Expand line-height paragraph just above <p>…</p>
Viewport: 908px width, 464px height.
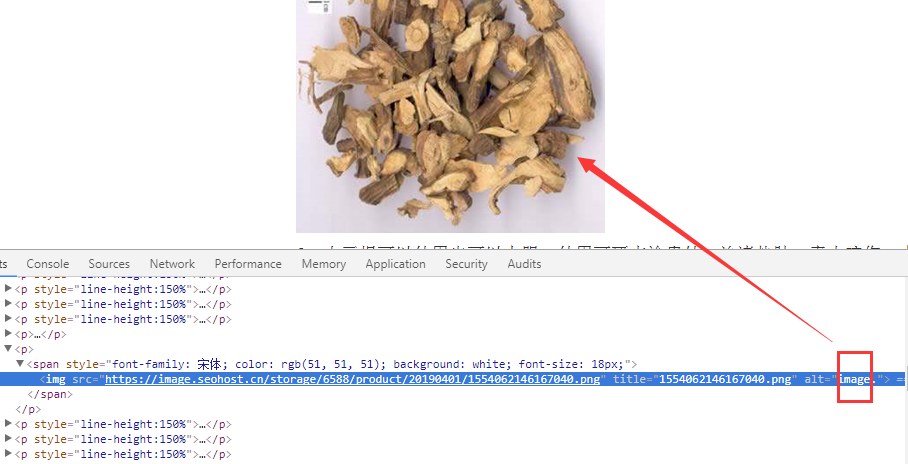(8, 319)
